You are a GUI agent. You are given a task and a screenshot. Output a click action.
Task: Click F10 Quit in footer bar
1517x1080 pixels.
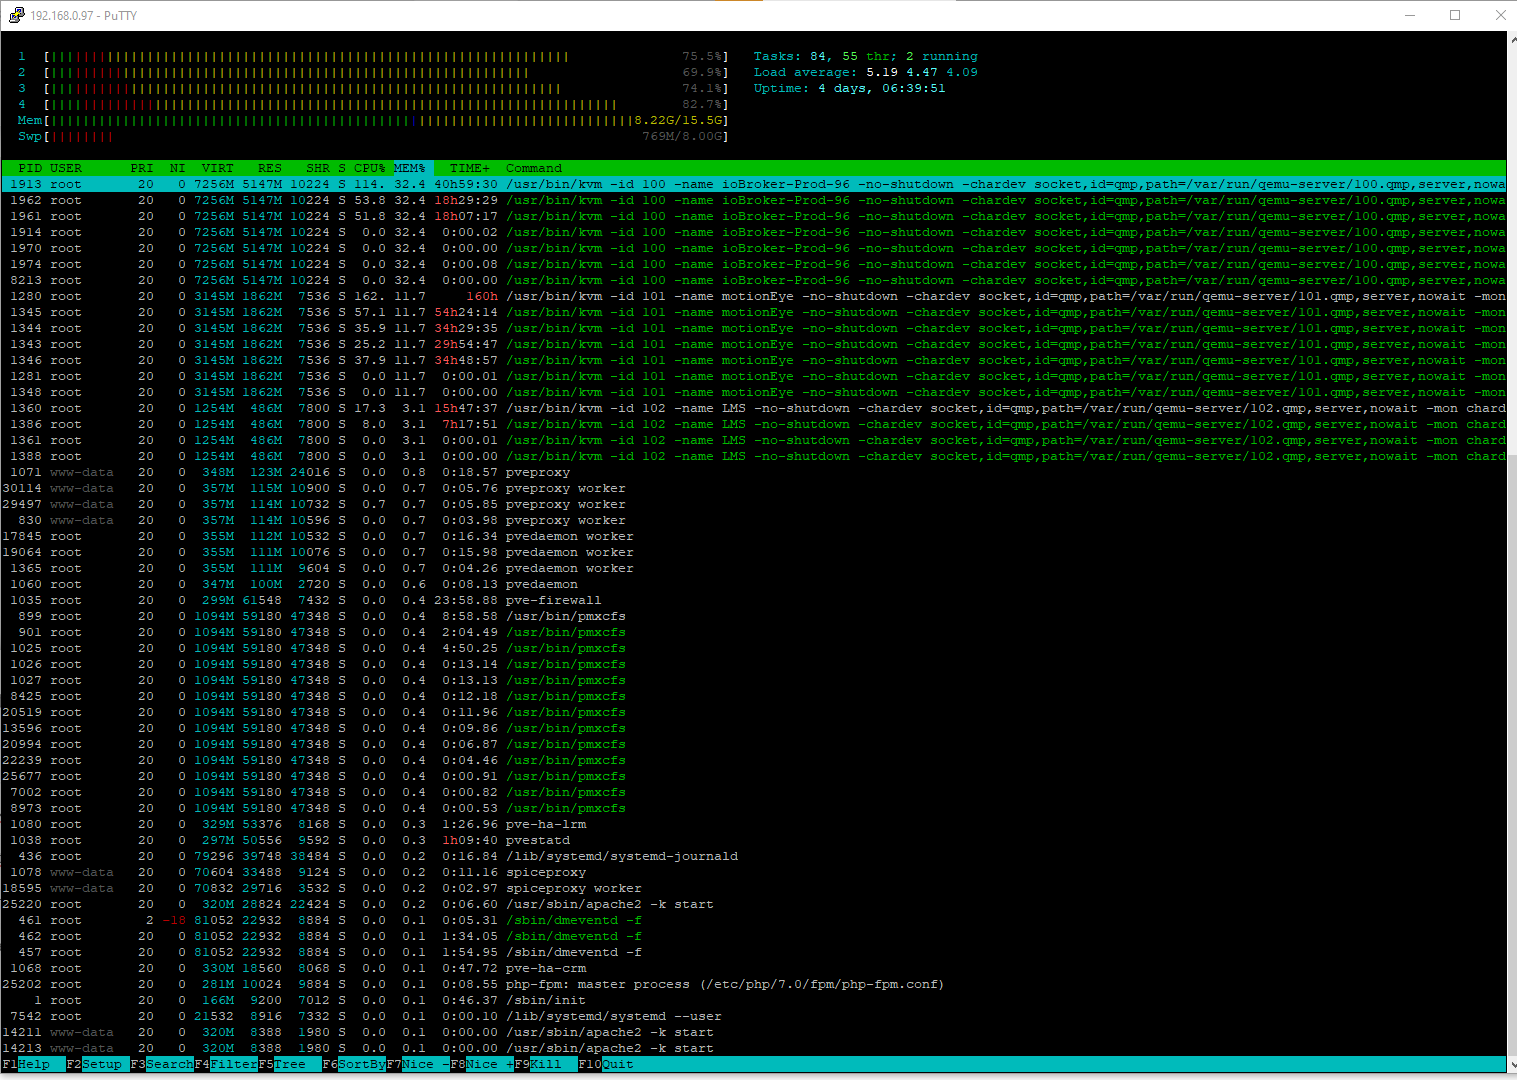pyautogui.click(x=606, y=1064)
